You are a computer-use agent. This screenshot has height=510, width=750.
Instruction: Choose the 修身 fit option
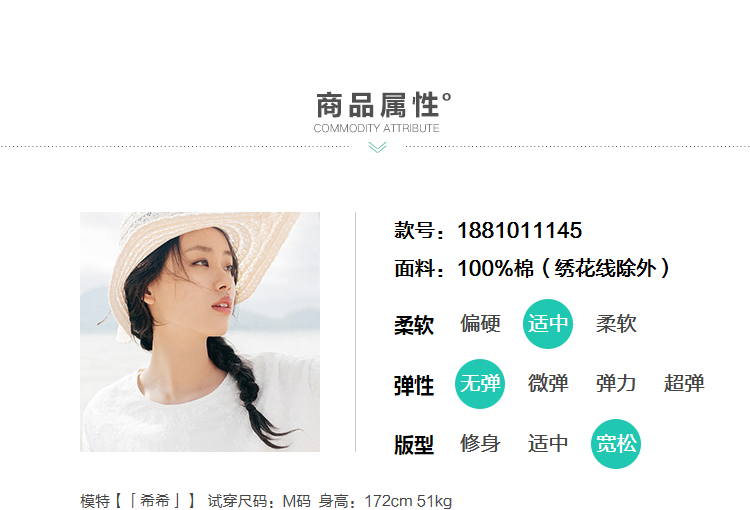tap(480, 443)
